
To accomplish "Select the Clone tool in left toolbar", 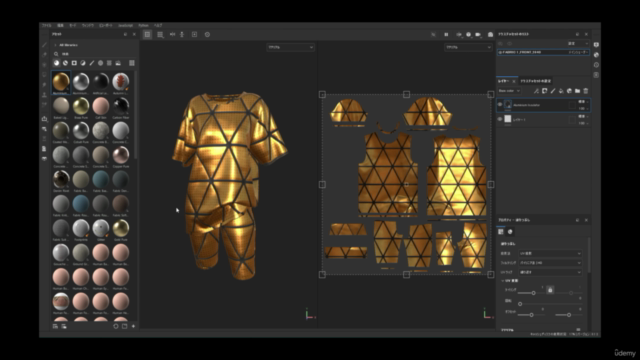I will 44,94.
